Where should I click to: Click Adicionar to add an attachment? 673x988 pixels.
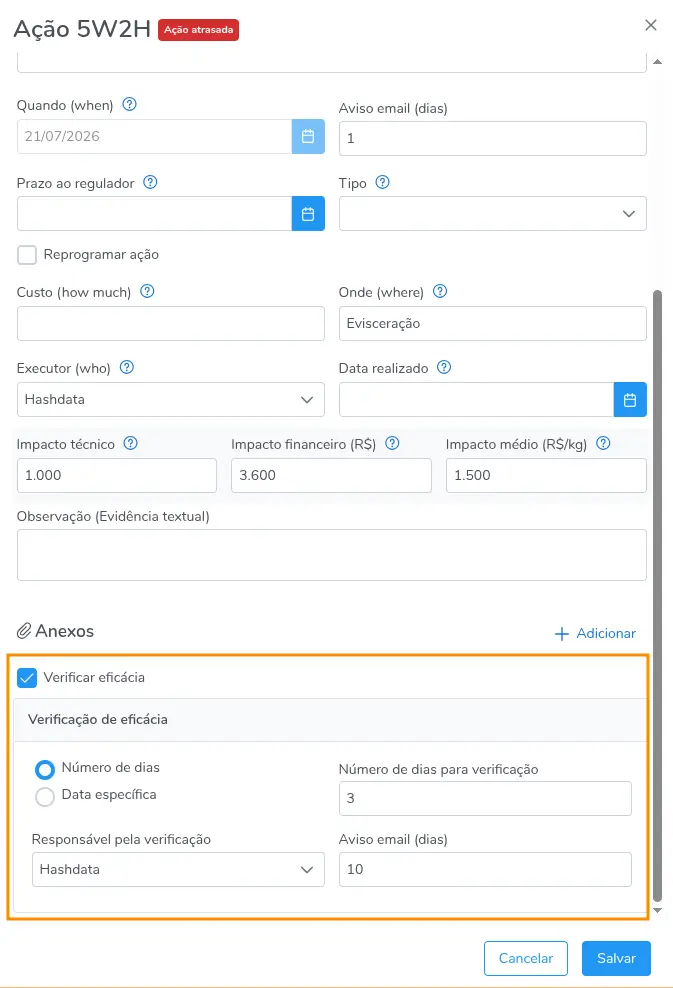coord(595,633)
